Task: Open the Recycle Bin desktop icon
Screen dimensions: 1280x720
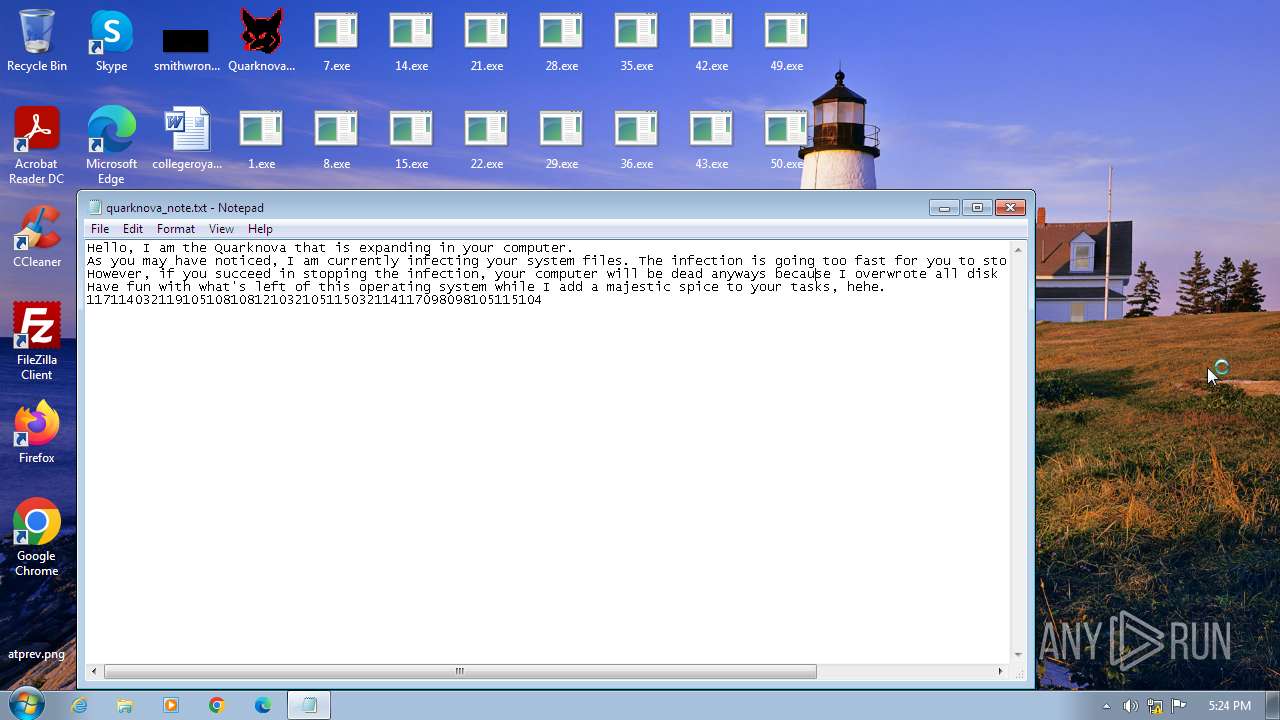Action: (37, 40)
